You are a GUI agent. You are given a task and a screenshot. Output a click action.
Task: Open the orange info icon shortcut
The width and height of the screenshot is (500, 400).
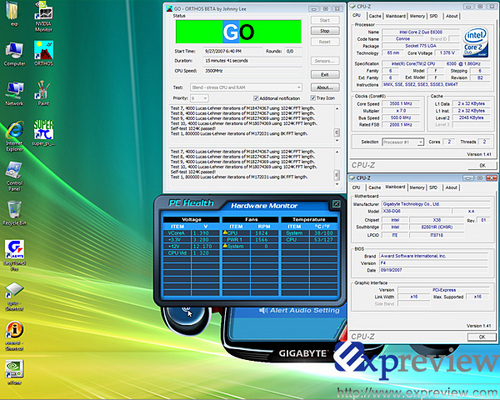tap(14, 331)
